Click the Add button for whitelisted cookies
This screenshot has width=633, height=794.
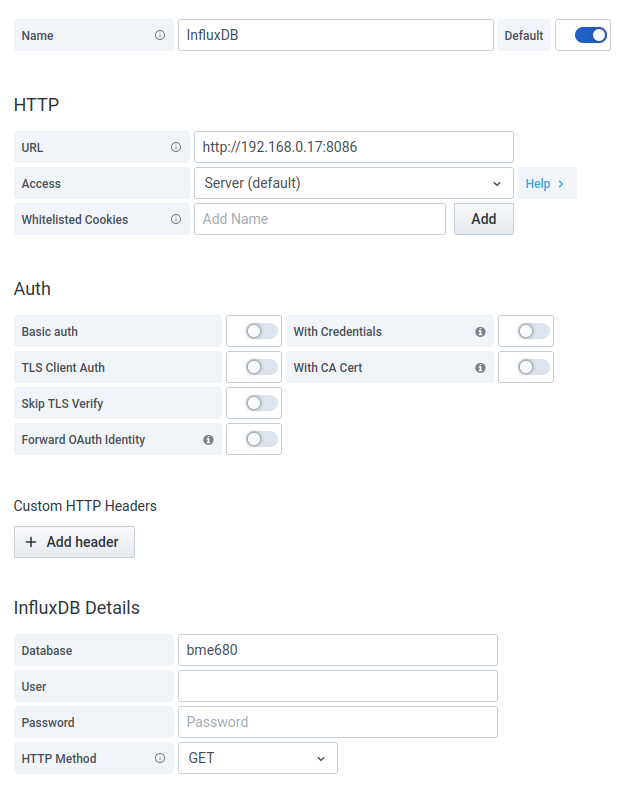pos(484,219)
